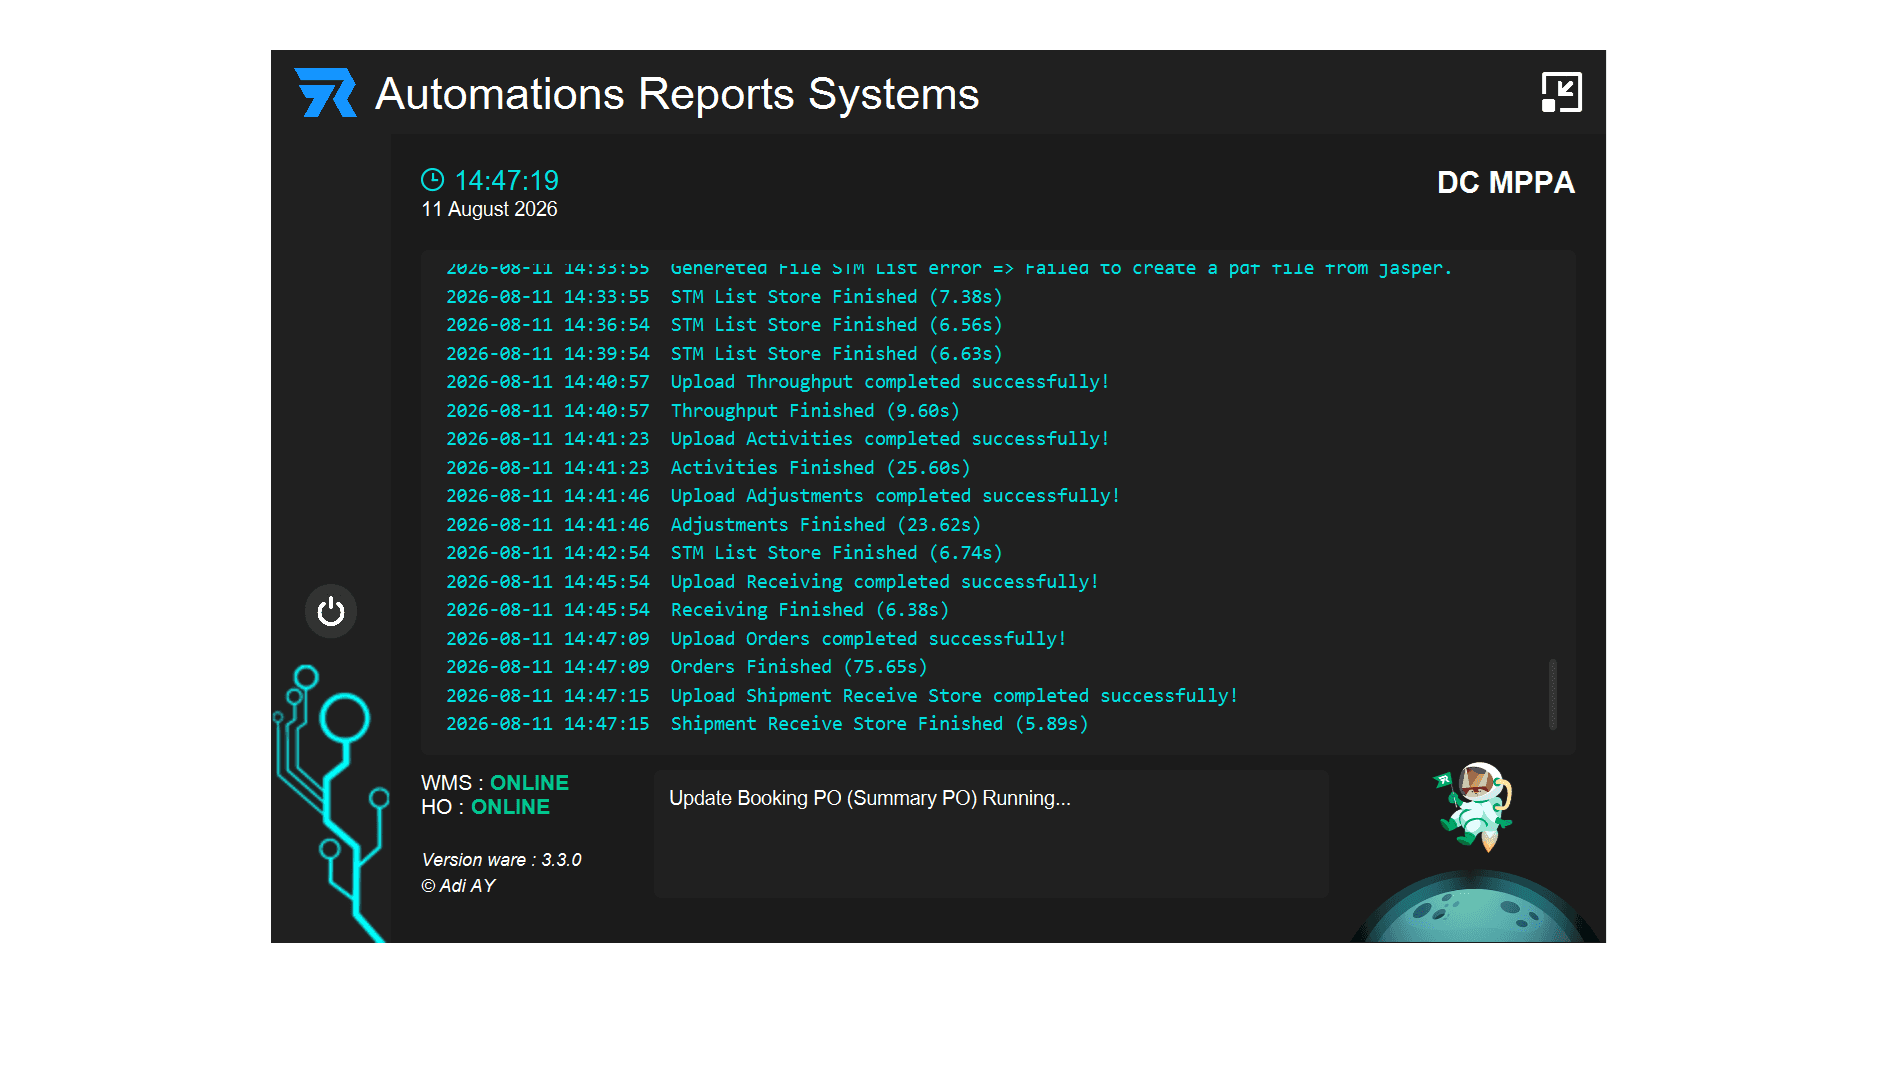
Task: Click the power button icon
Action: coord(331,611)
